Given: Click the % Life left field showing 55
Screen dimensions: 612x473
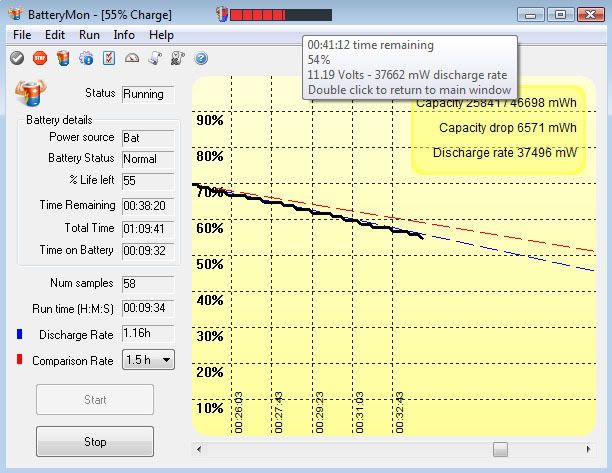Looking at the screenshot, I should tap(148, 181).
